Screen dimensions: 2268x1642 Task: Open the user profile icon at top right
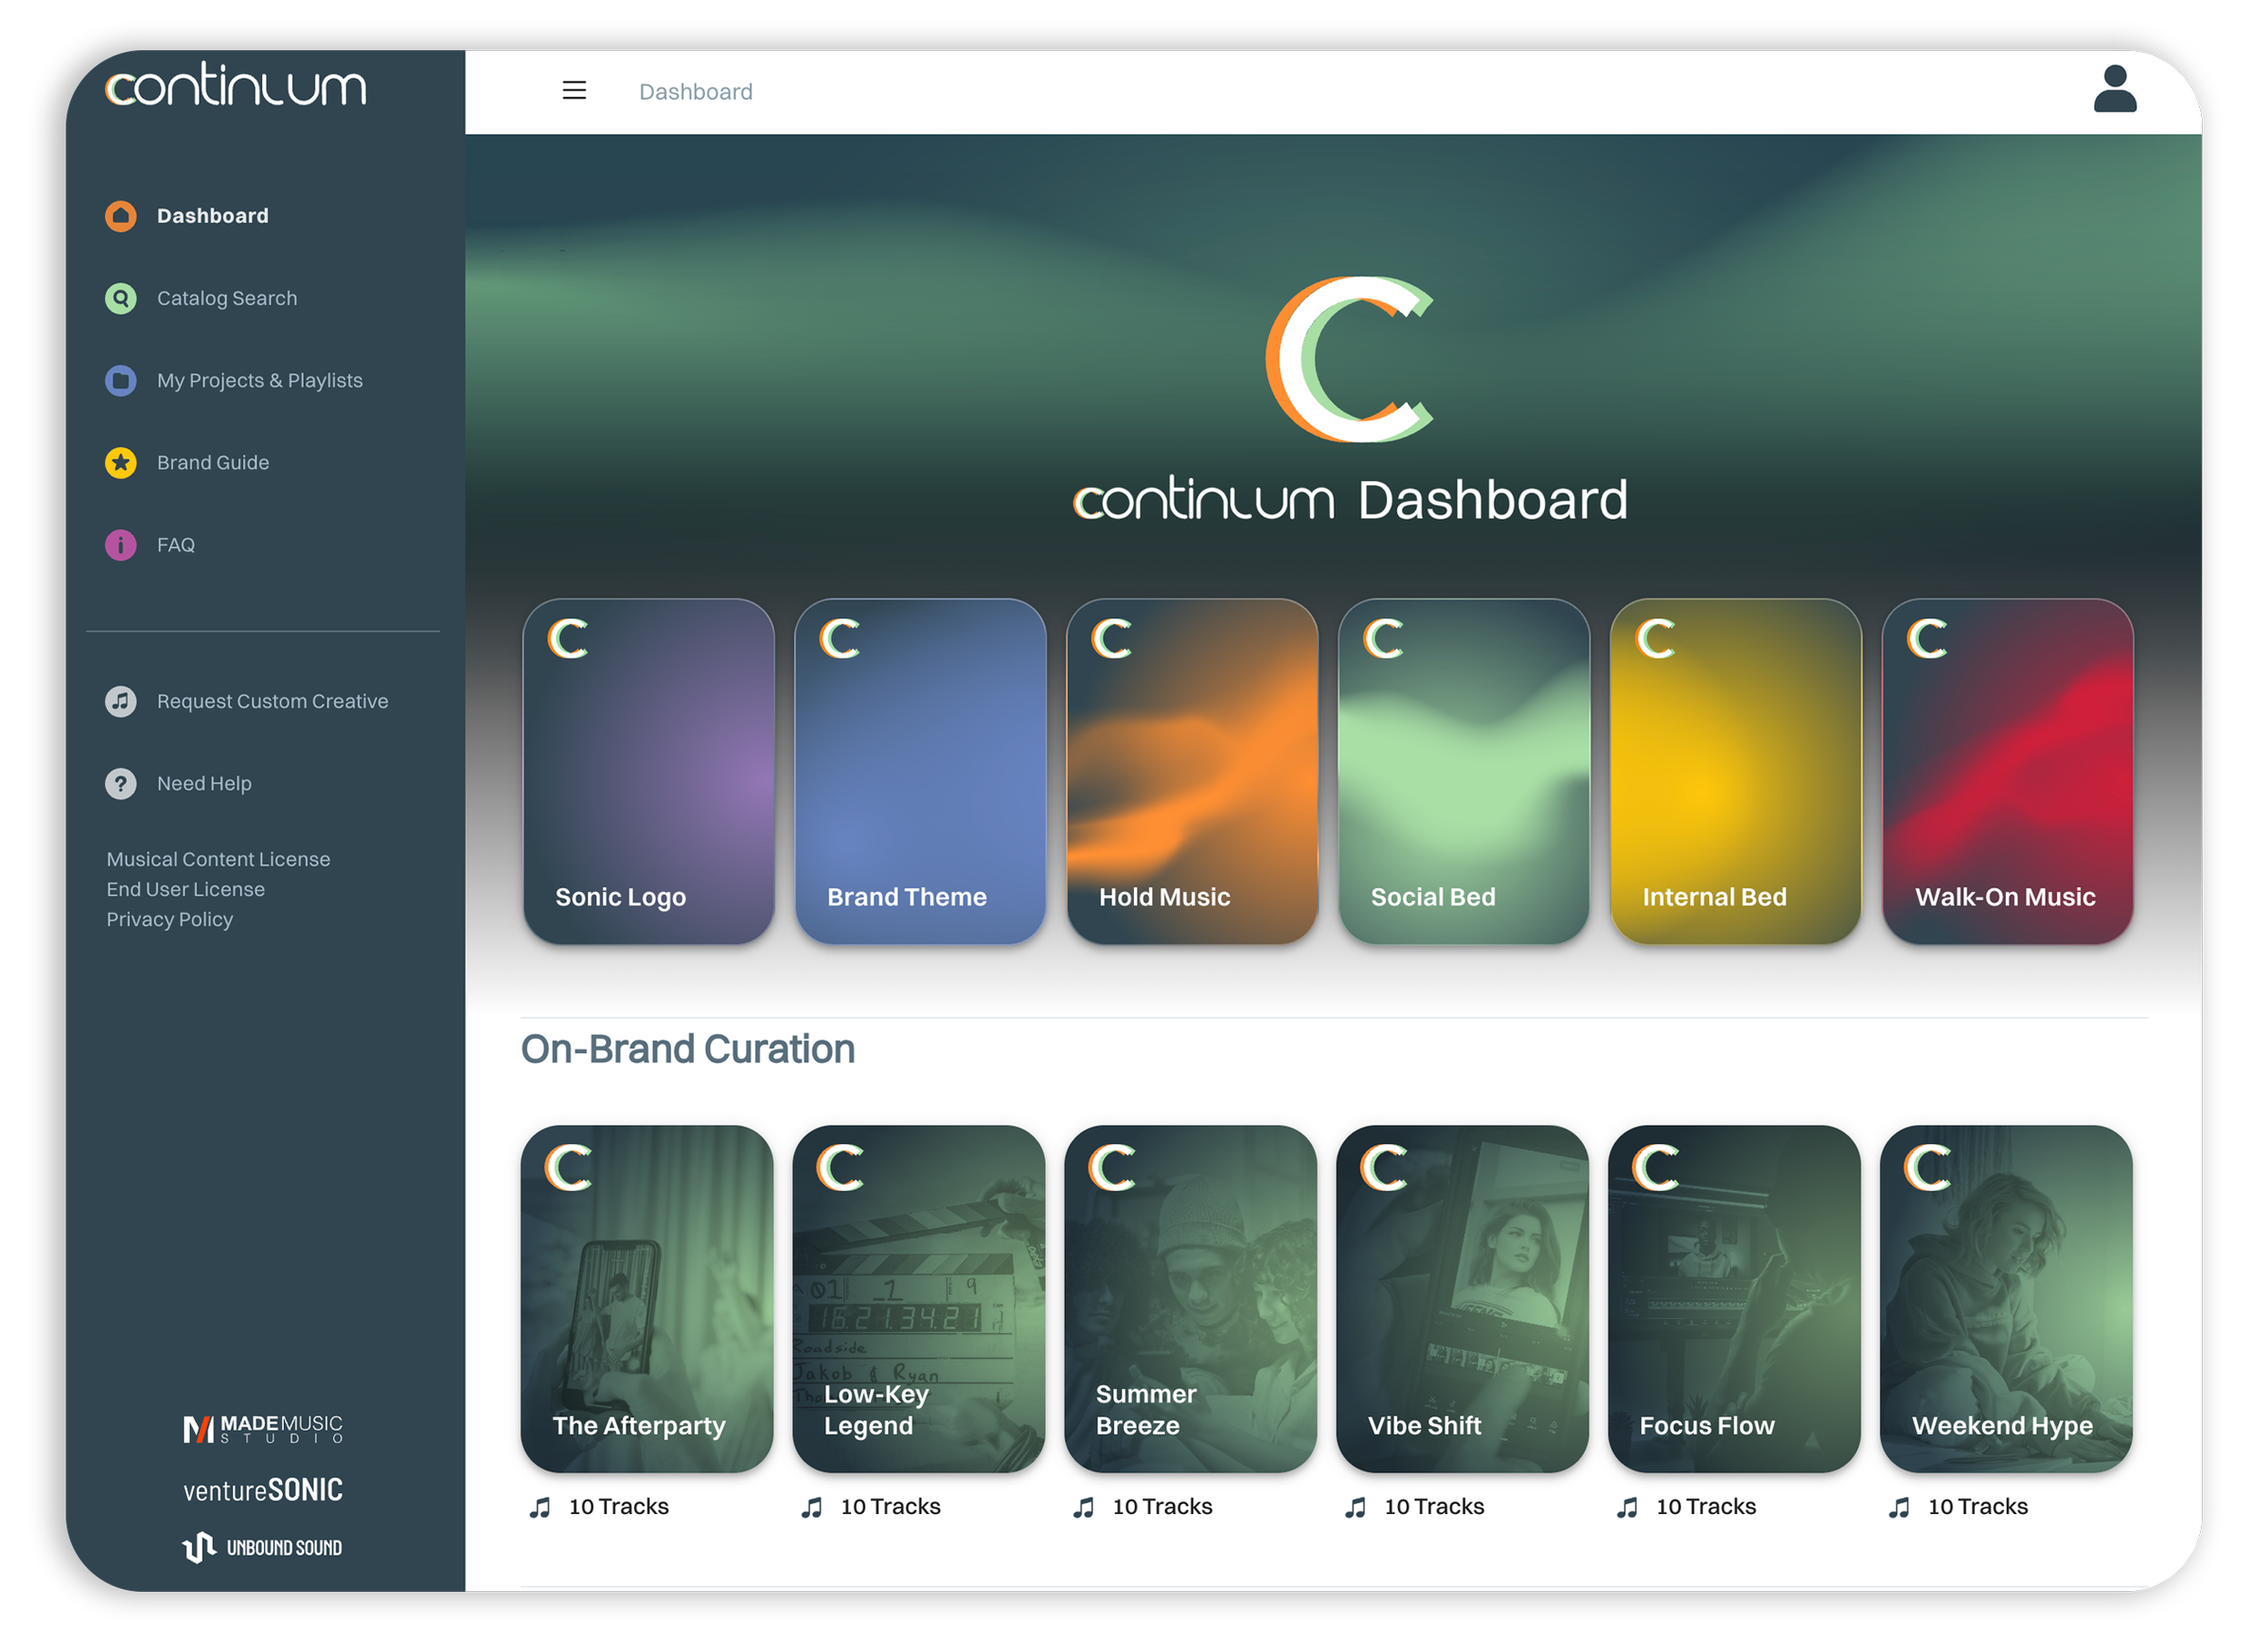point(2114,91)
